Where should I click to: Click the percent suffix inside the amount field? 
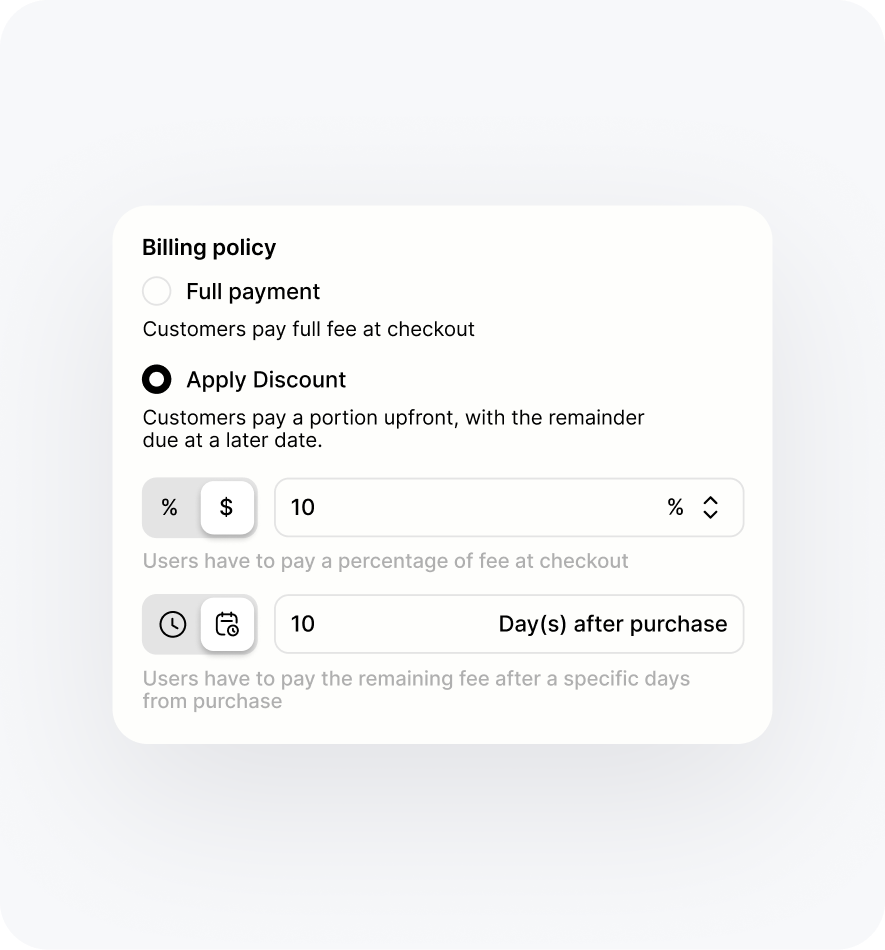676,508
